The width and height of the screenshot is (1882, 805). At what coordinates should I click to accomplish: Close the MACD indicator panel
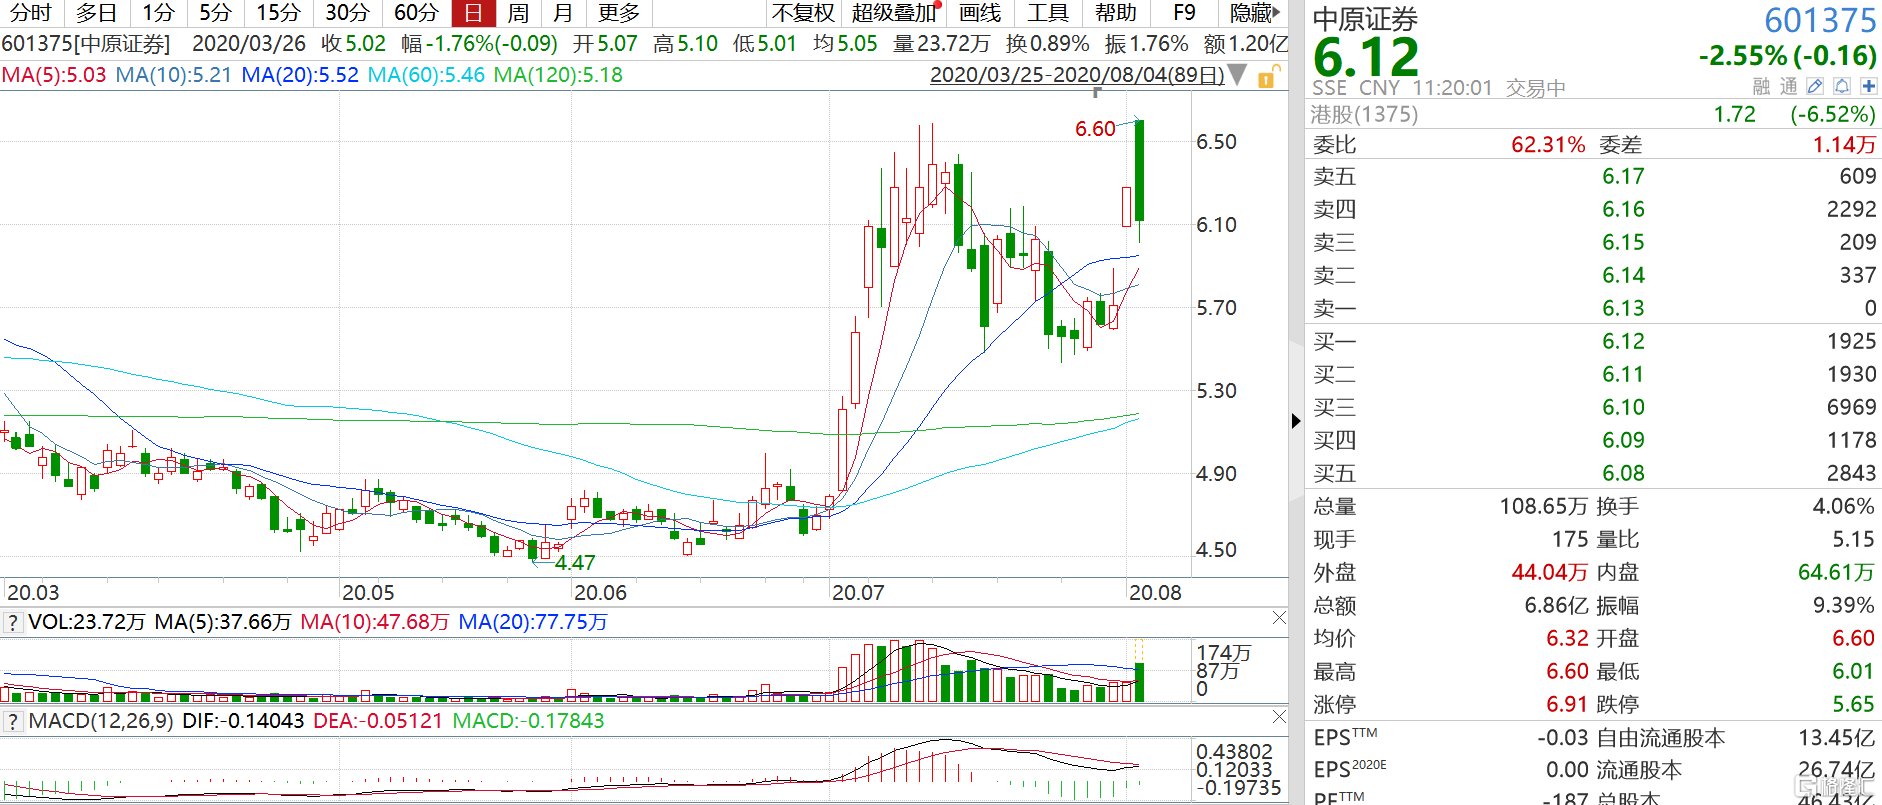point(1279,716)
